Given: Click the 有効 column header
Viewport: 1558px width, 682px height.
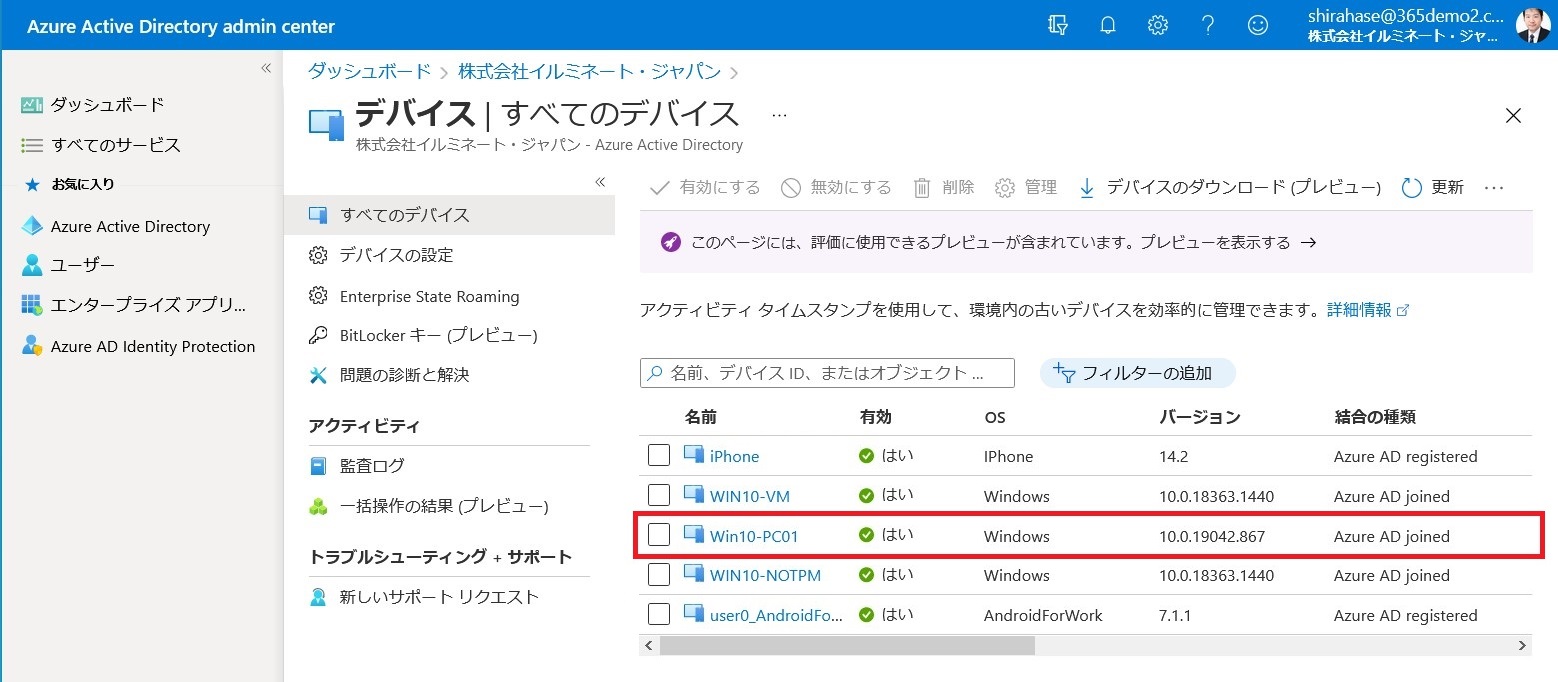Looking at the screenshot, I should point(875,417).
